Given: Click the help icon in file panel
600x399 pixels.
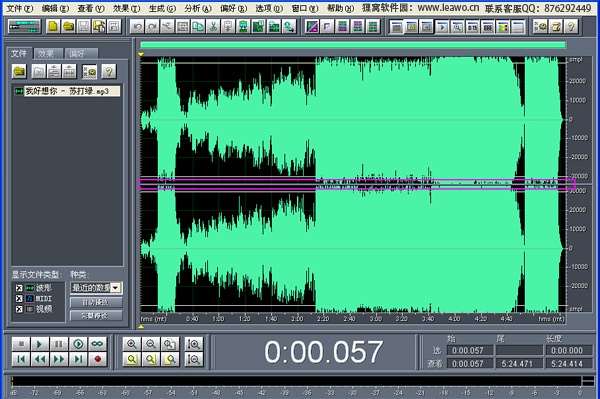Looking at the screenshot, I should click(109, 71).
